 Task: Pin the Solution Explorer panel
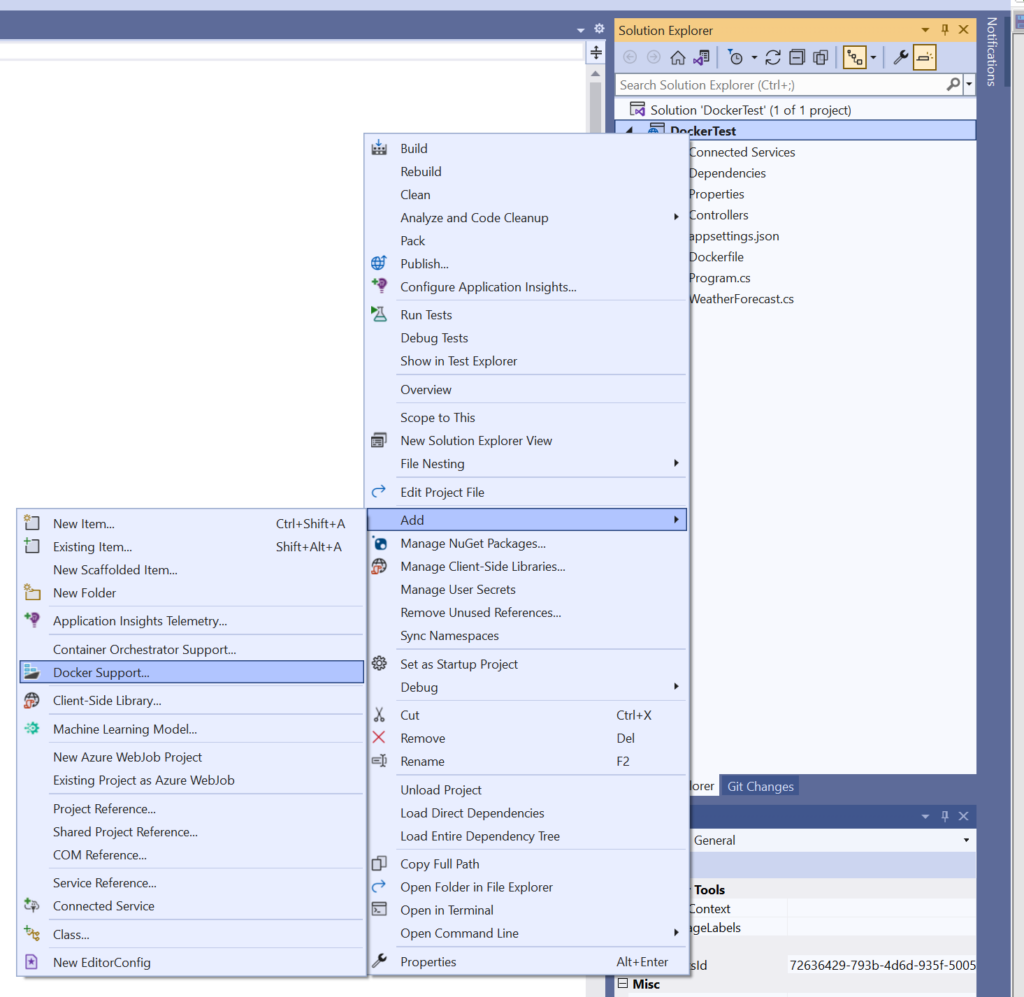tap(945, 30)
